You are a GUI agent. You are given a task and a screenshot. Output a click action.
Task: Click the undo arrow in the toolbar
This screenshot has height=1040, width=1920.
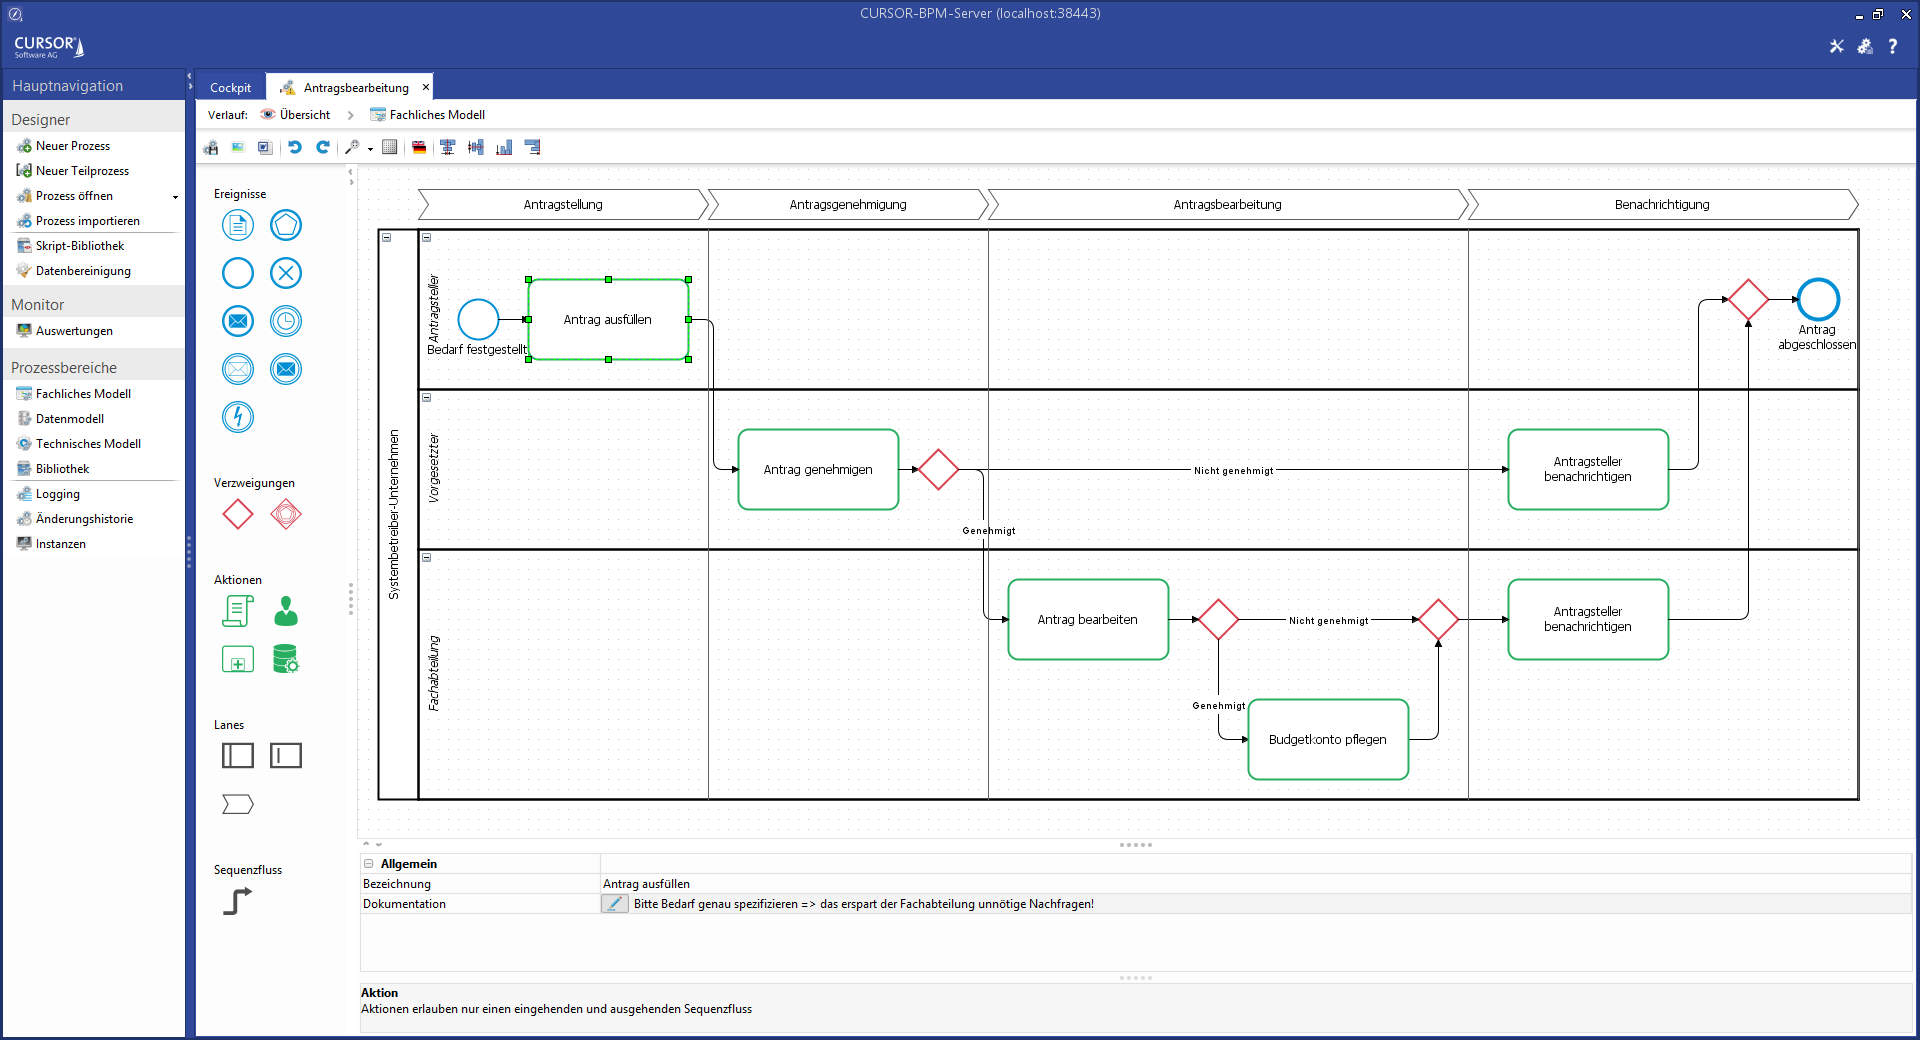295,147
